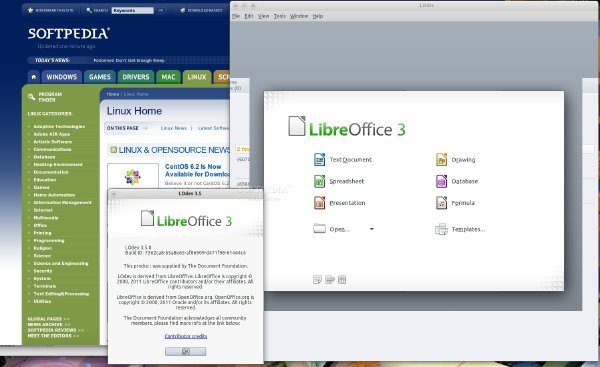
Task: Click the Softpedia Reviews link
Action: tap(56, 330)
